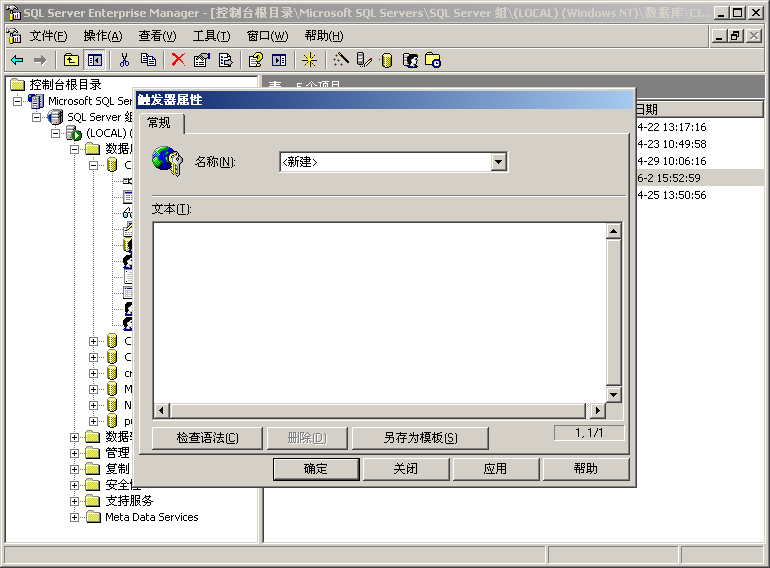
Task: Collapse the 数据库 folder node
Action: pos(75,149)
